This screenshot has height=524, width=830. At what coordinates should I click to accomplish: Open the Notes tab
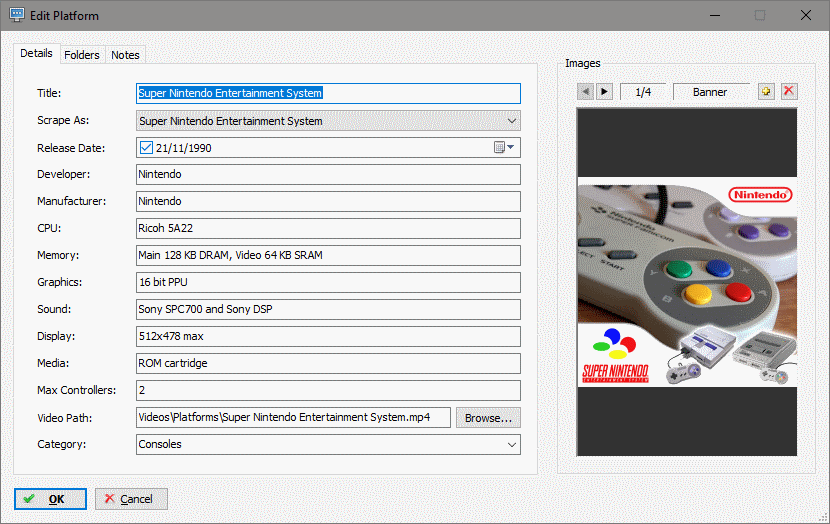pyautogui.click(x=125, y=55)
